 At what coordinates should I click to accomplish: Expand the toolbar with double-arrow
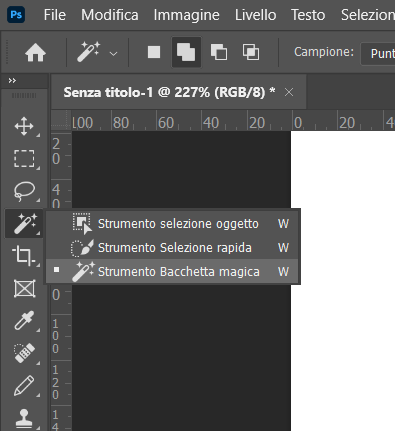[12, 81]
